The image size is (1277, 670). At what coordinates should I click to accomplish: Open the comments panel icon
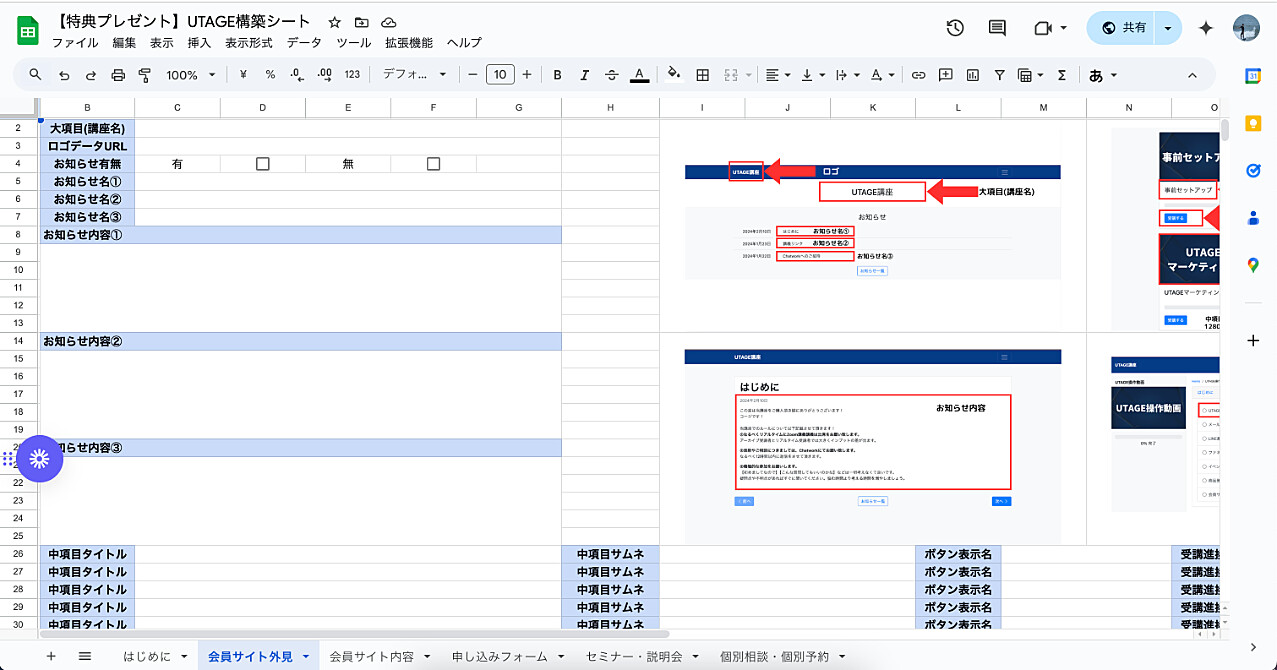[x=997, y=28]
